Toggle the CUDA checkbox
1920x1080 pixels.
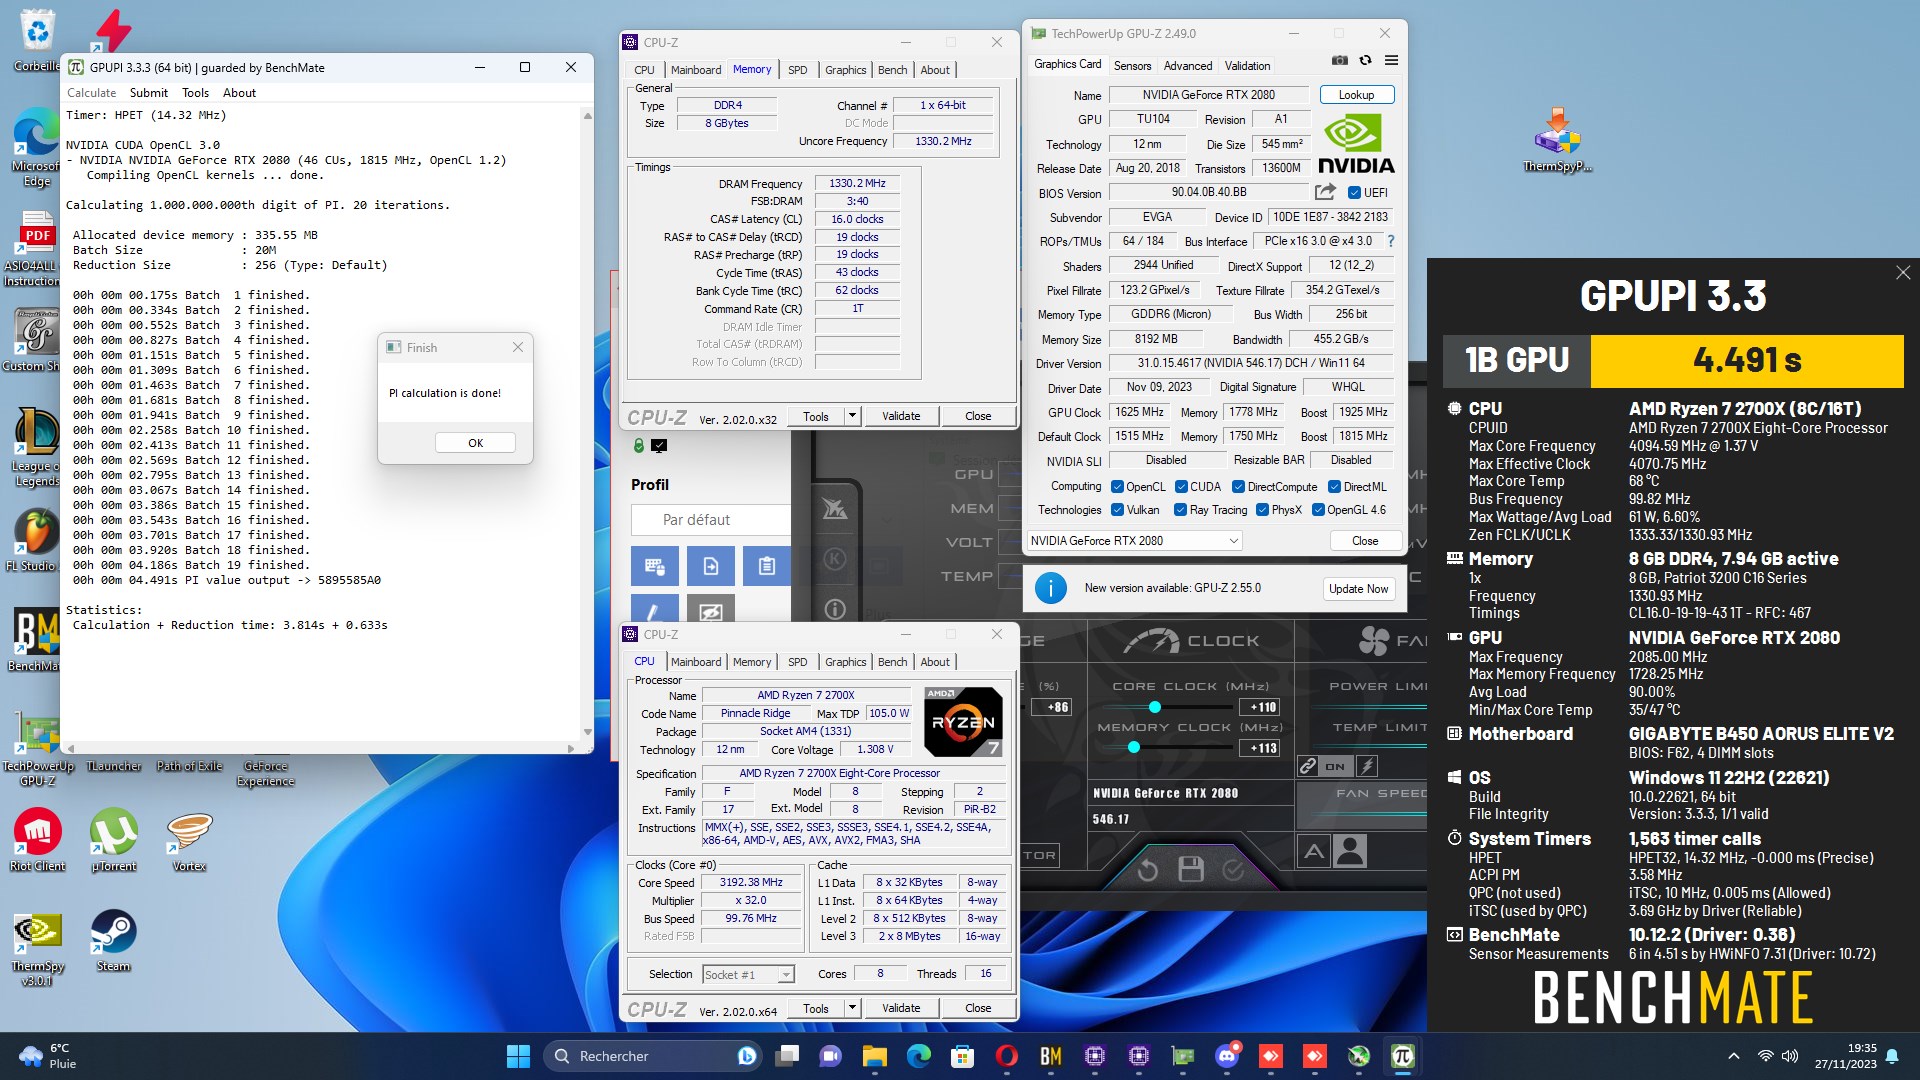click(1181, 487)
